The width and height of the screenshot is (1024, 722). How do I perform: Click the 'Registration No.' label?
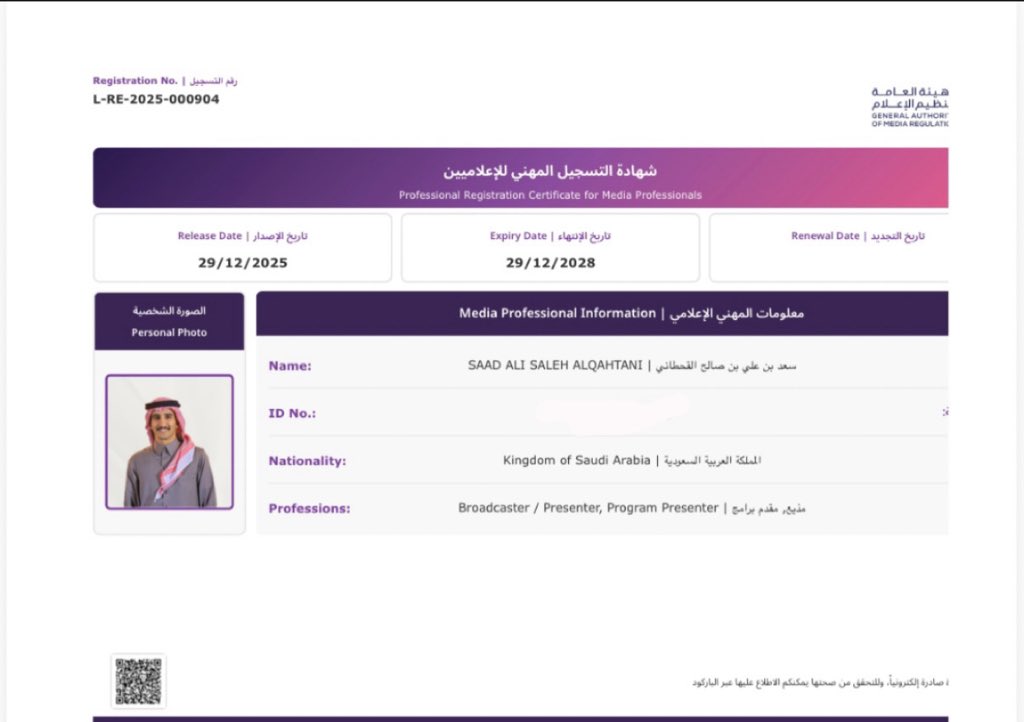pyautogui.click(x=135, y=81)
